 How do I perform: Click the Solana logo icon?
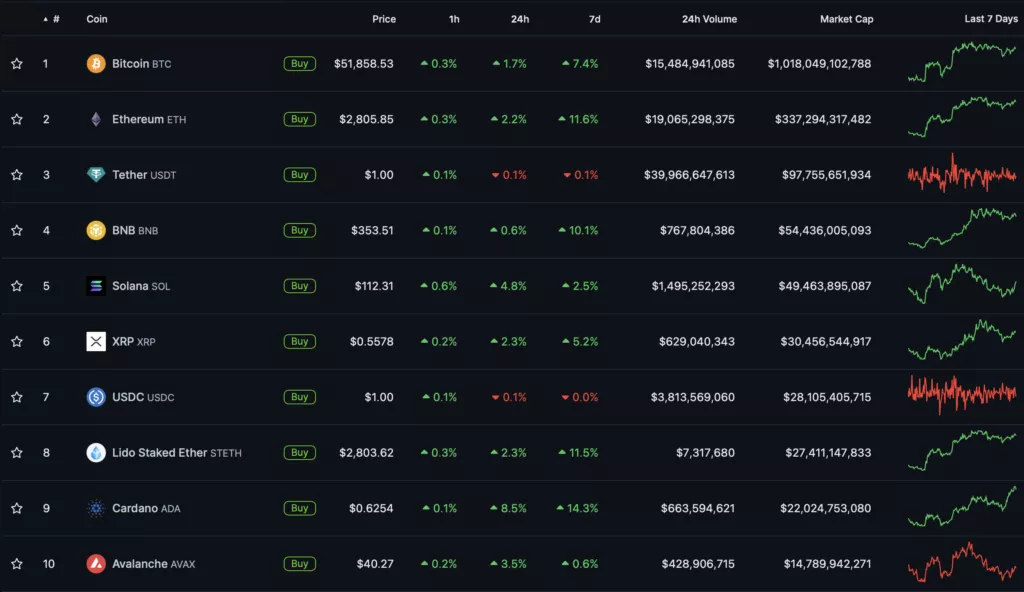96,286
